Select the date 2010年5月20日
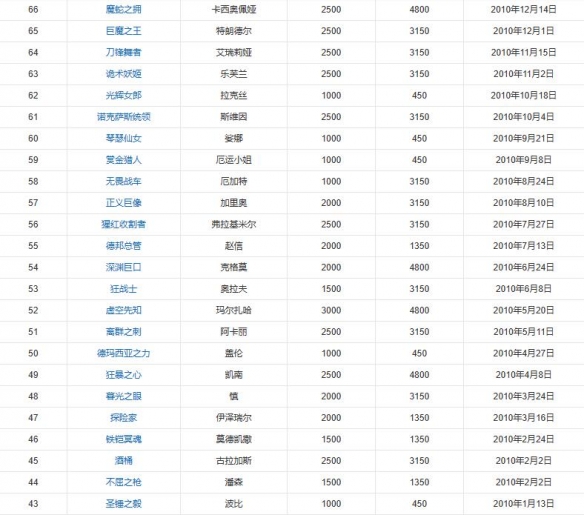This screenshot has width=584, height=515. click(524, 310)
